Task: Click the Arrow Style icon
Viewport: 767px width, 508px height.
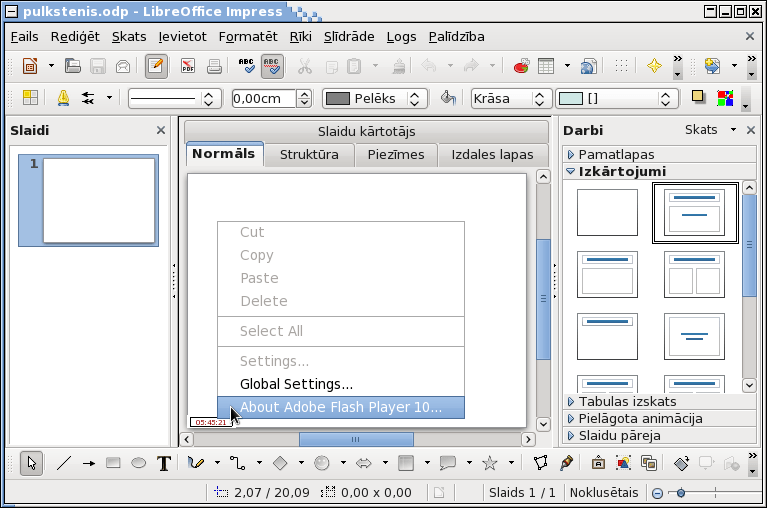Action: (x=88, y=98)
